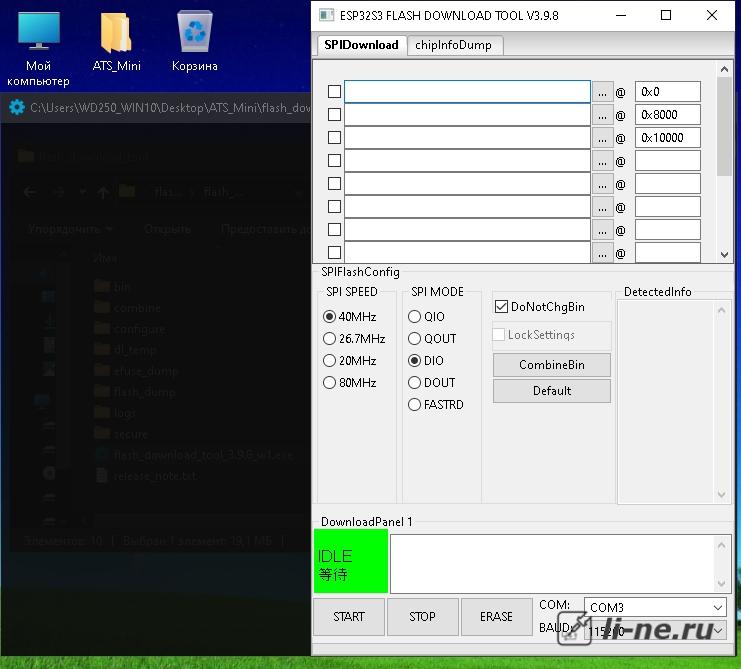
Task: Tick the fifth file row checkbox
Action: tap(334, 183)
